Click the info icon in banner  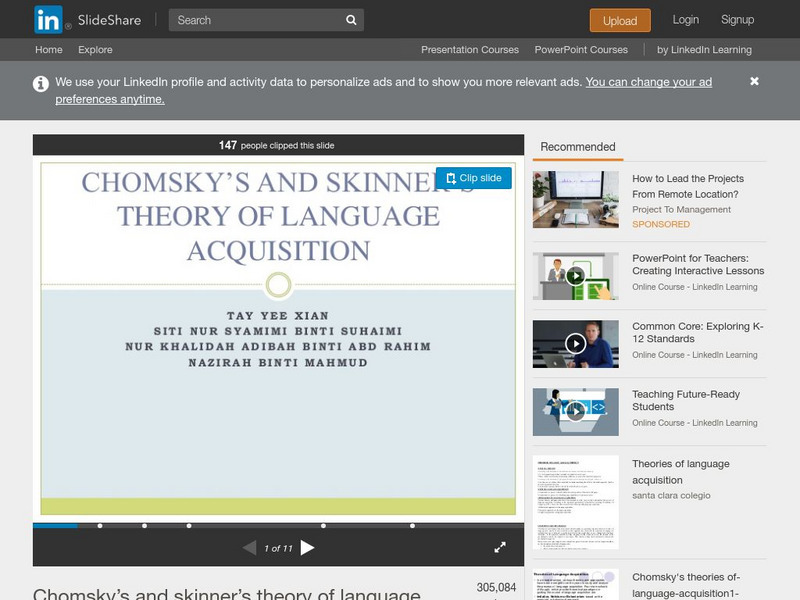(x=41, y=84)
